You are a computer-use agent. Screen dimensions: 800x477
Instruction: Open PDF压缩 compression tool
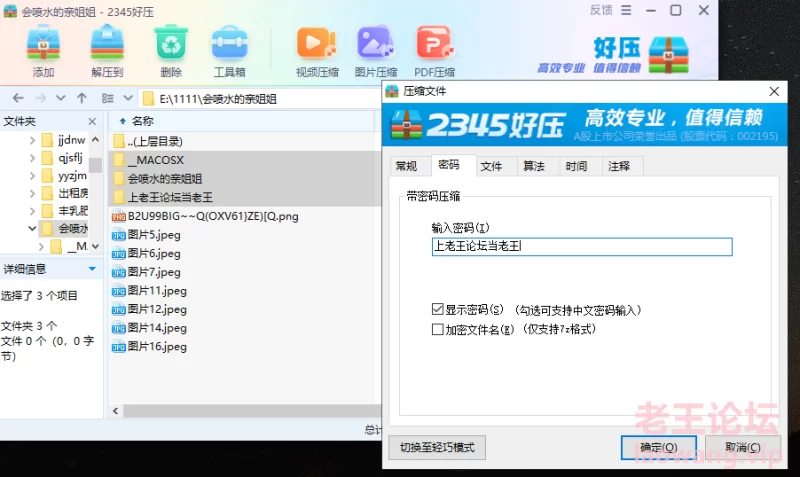[435, 51]
